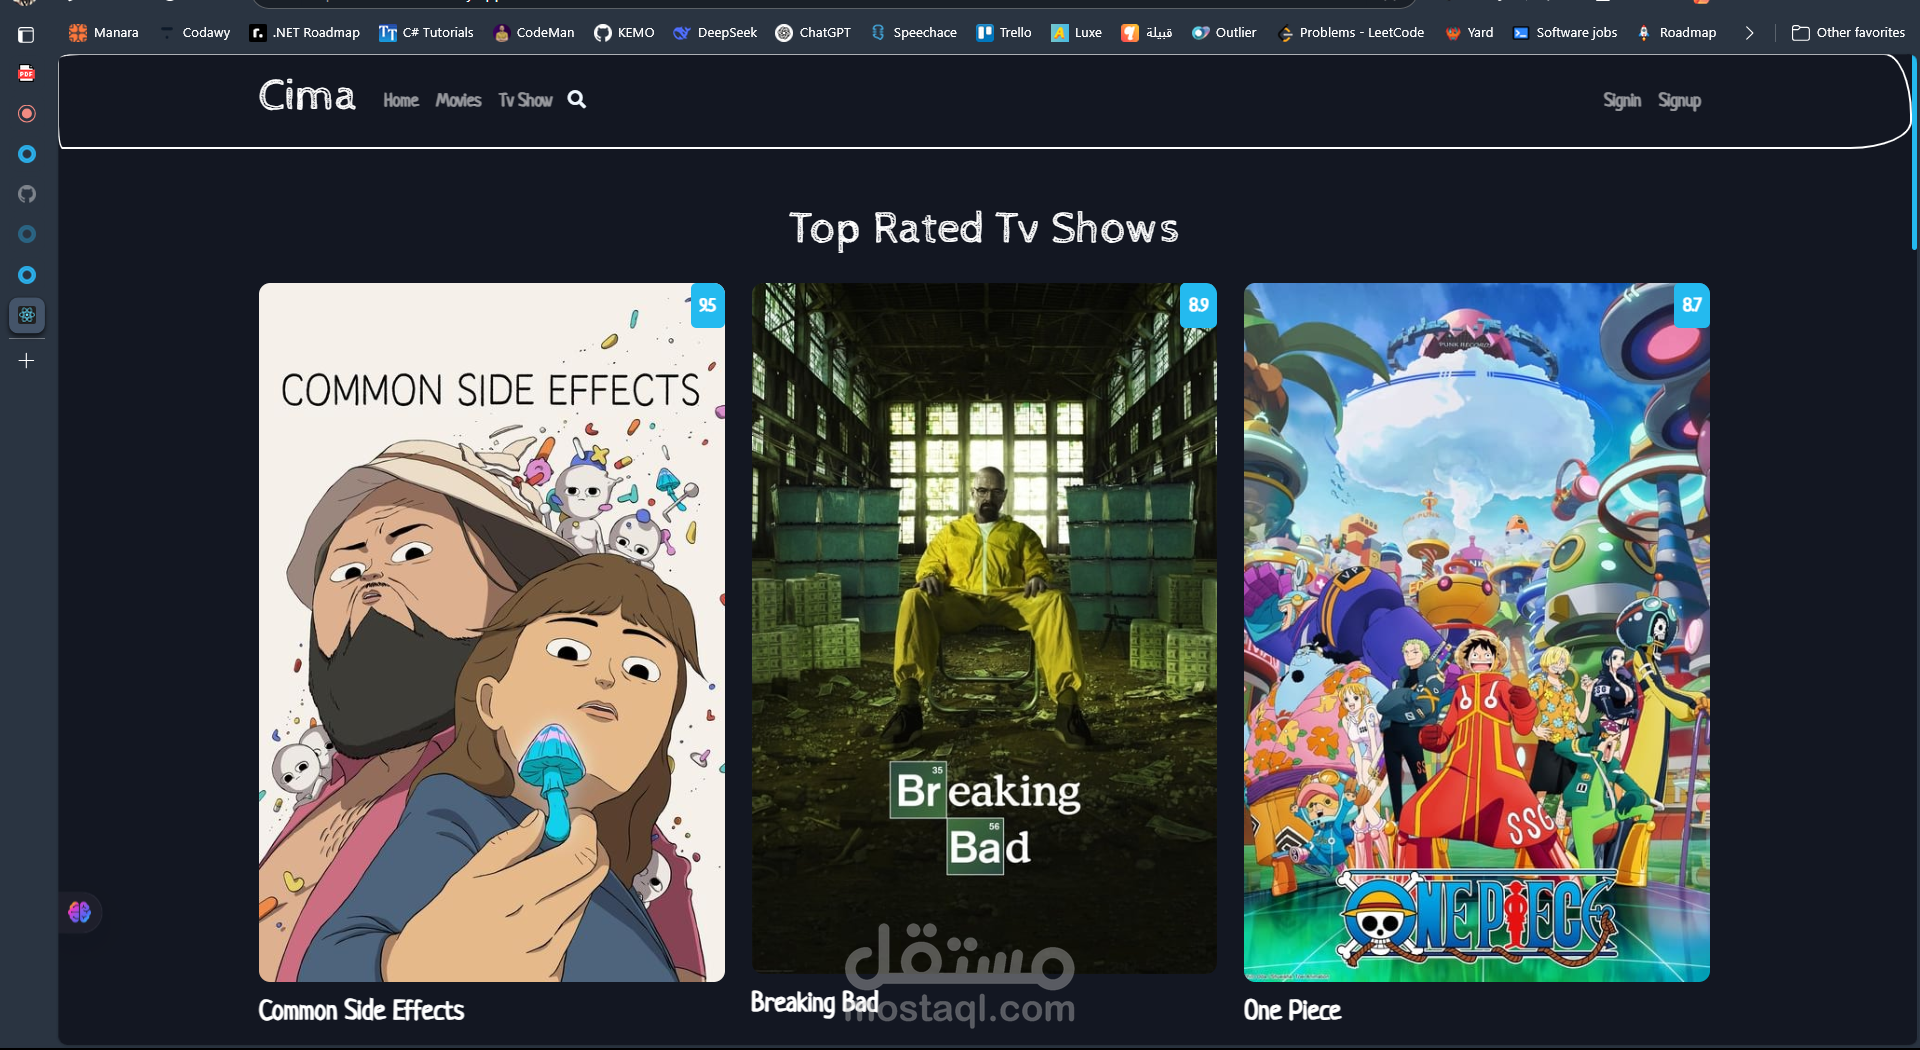Click the 'One Piece' title below poster

point(1292,1010)
